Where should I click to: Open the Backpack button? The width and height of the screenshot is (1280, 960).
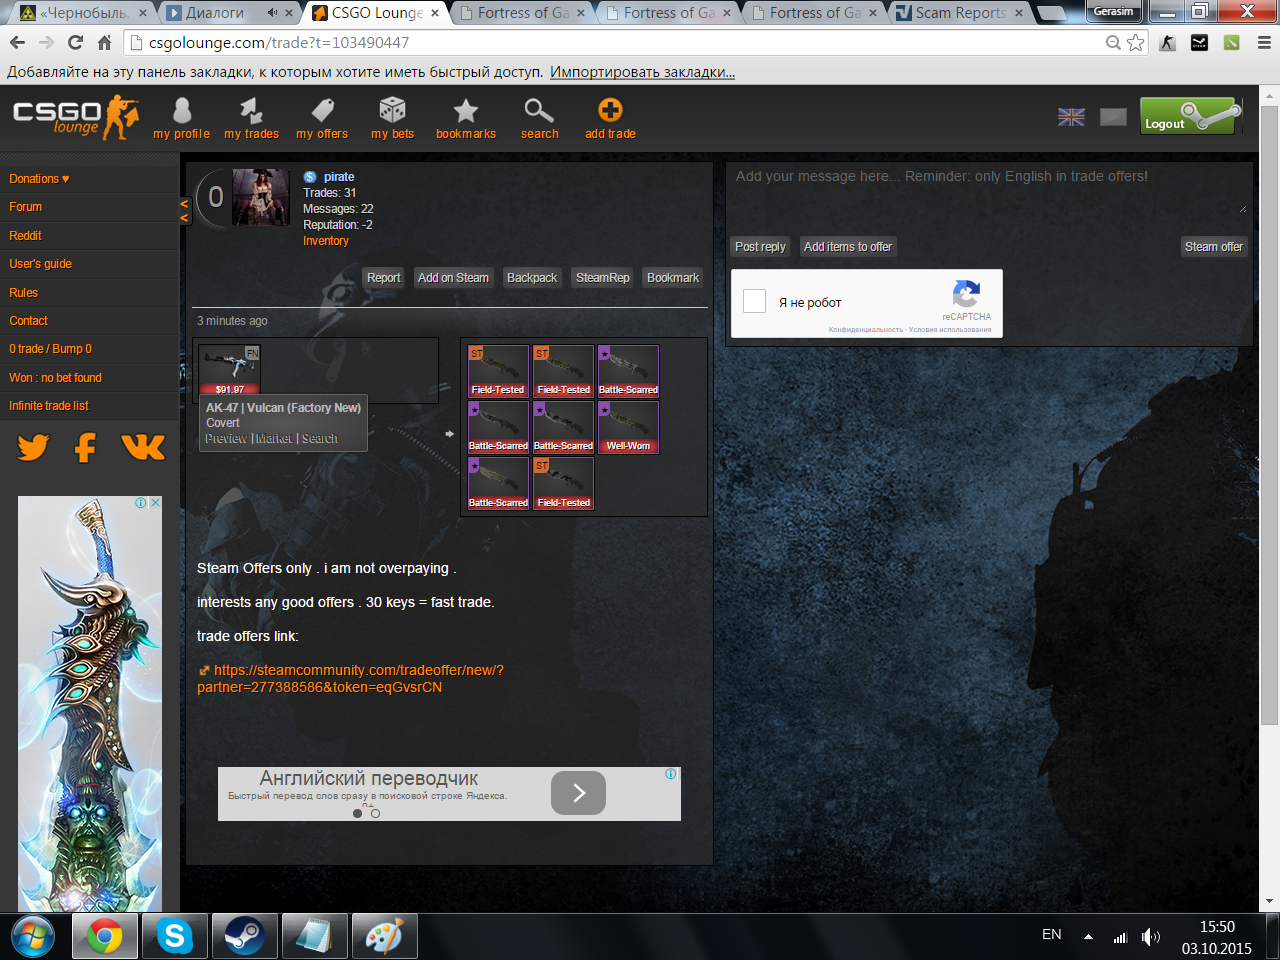click(532, 278)
